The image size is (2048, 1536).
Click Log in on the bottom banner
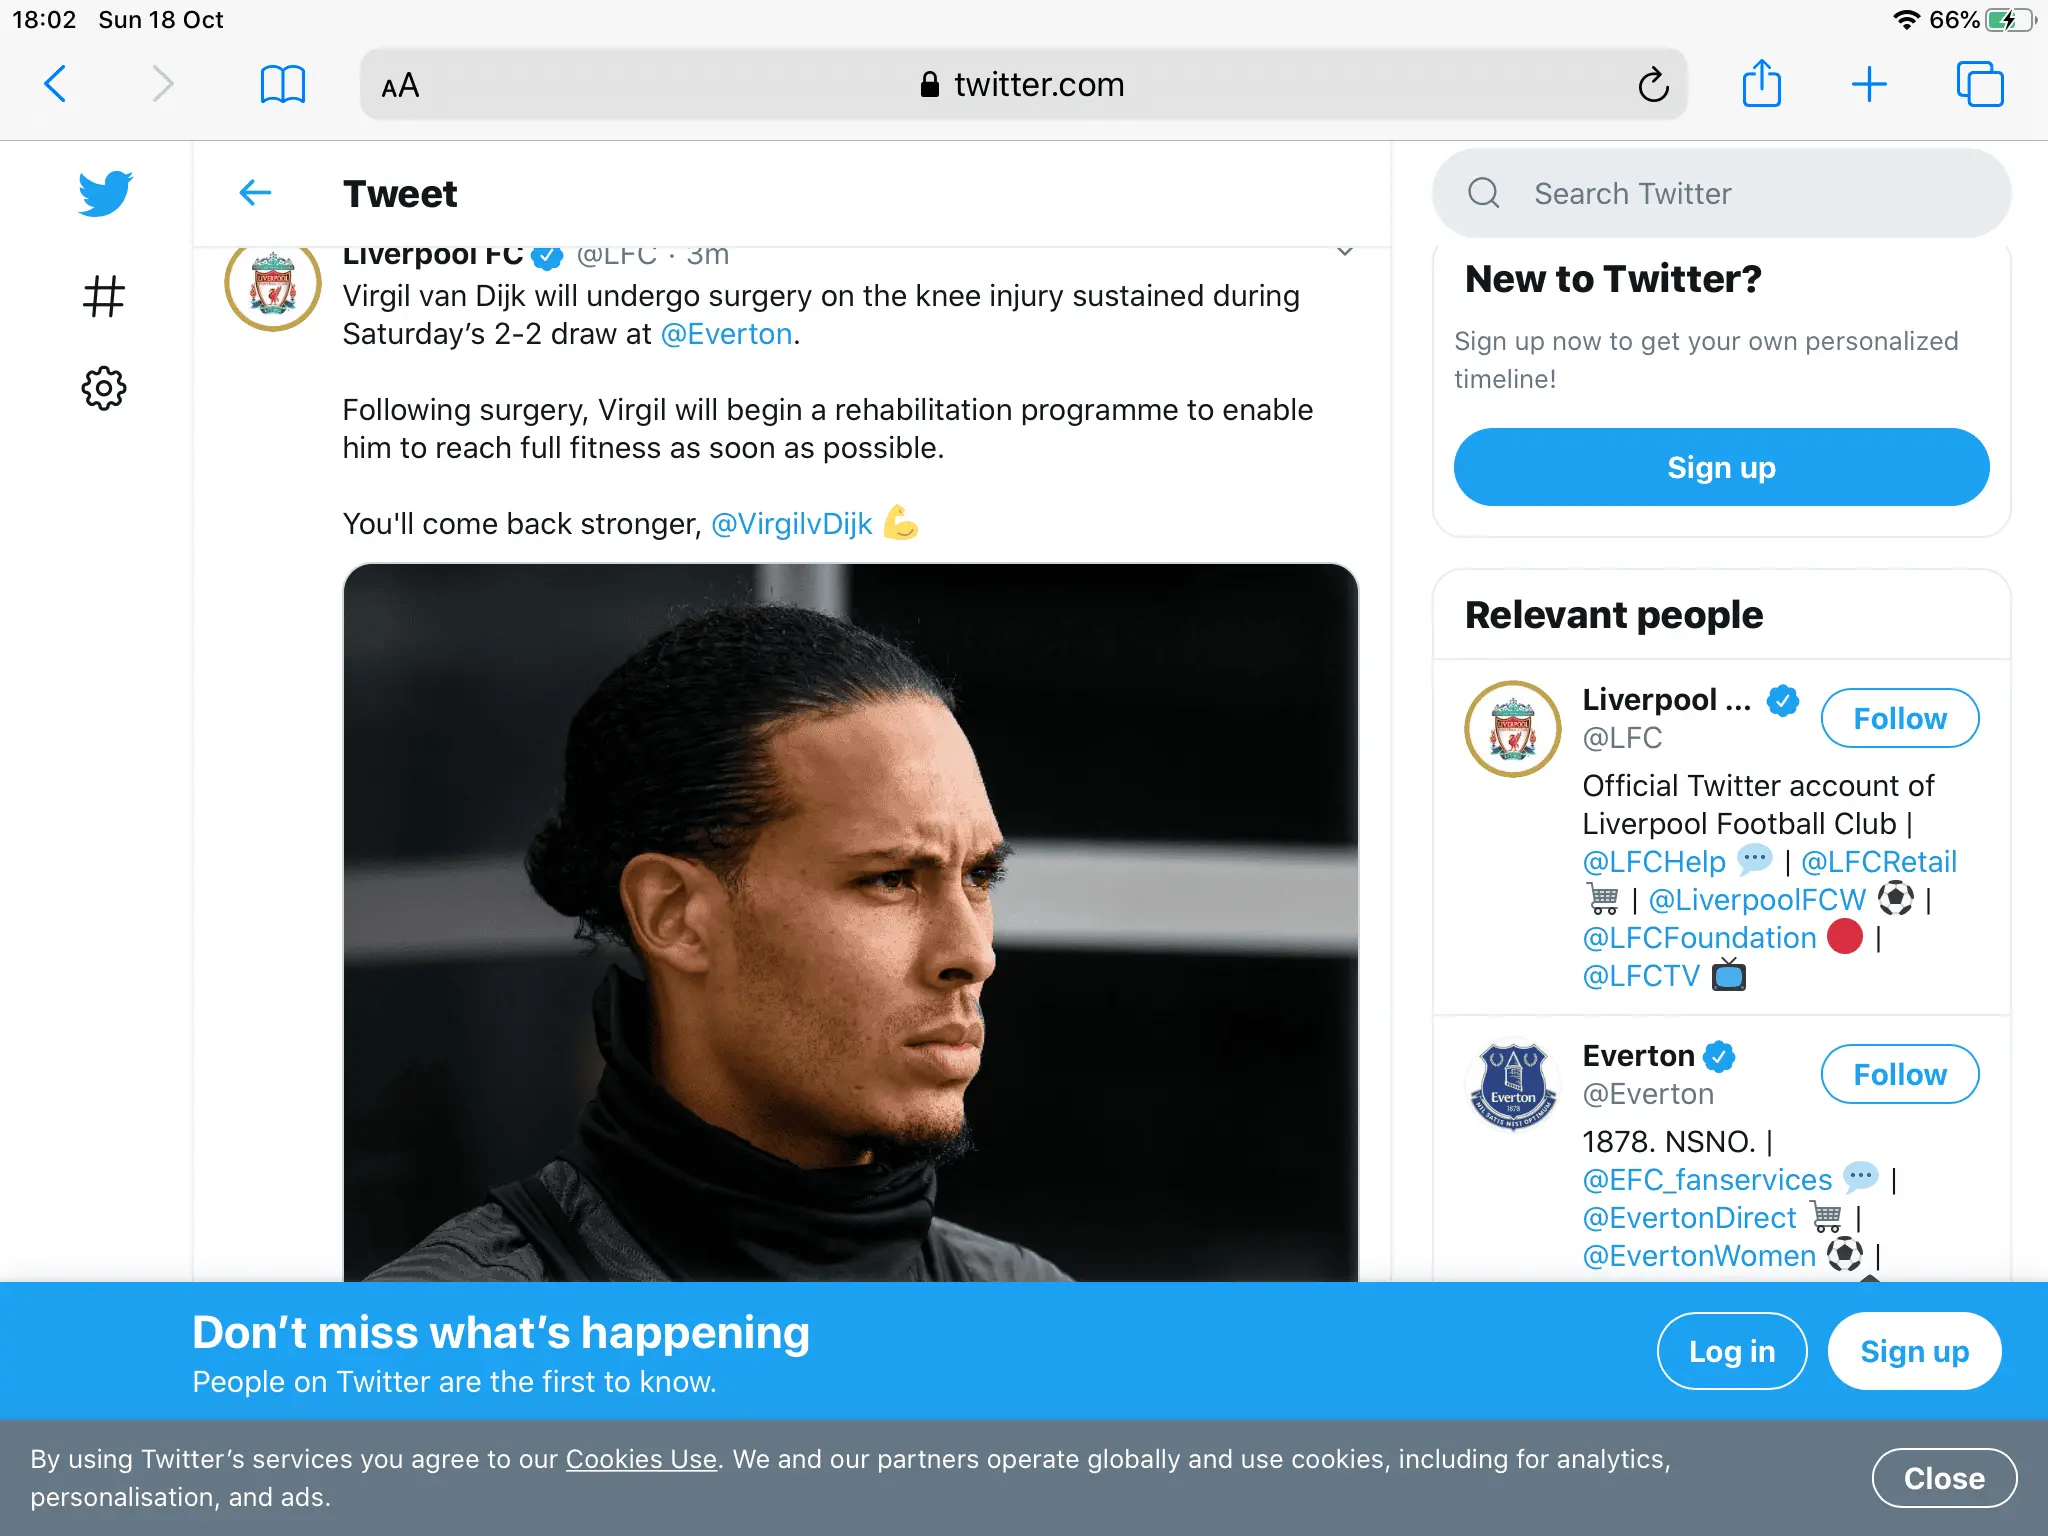[x=1731, y=1351]
